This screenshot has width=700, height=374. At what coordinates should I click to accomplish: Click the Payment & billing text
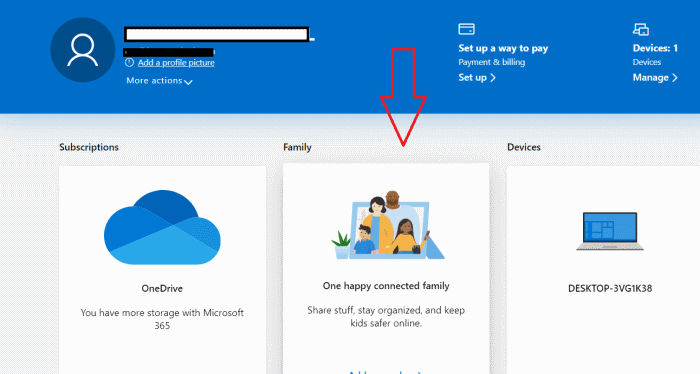click(x=492, y=62)
